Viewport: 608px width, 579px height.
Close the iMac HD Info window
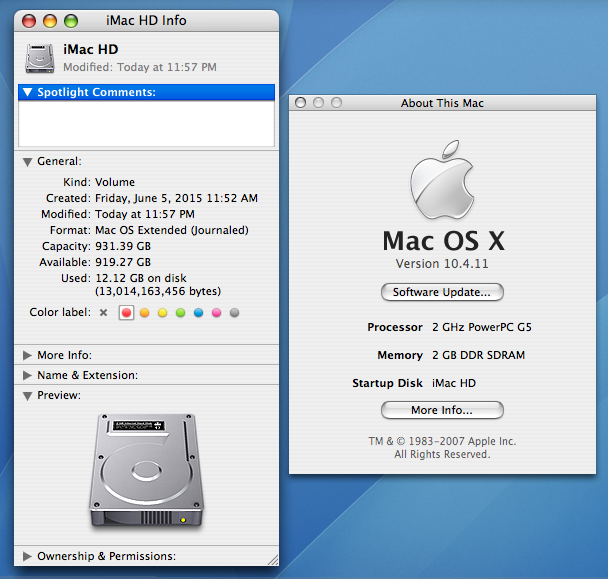[29, 21]
